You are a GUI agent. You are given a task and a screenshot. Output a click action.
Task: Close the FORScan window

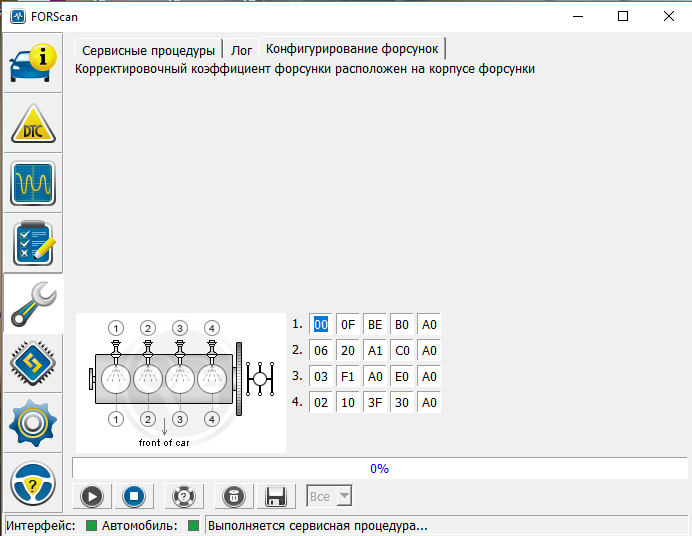pyautogui.click(x=669, y=16)
